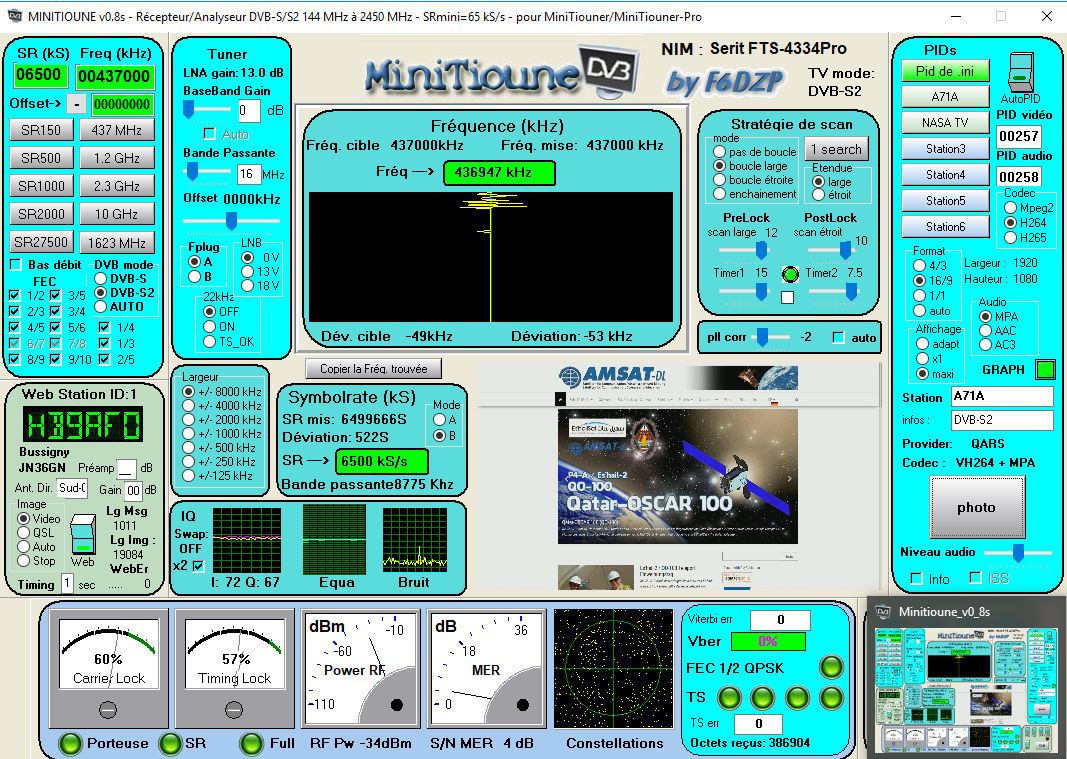The height and width of the screenshot is (759, 1067).
Task: Select DVB-S mode radio button
Action: [101, 278]
